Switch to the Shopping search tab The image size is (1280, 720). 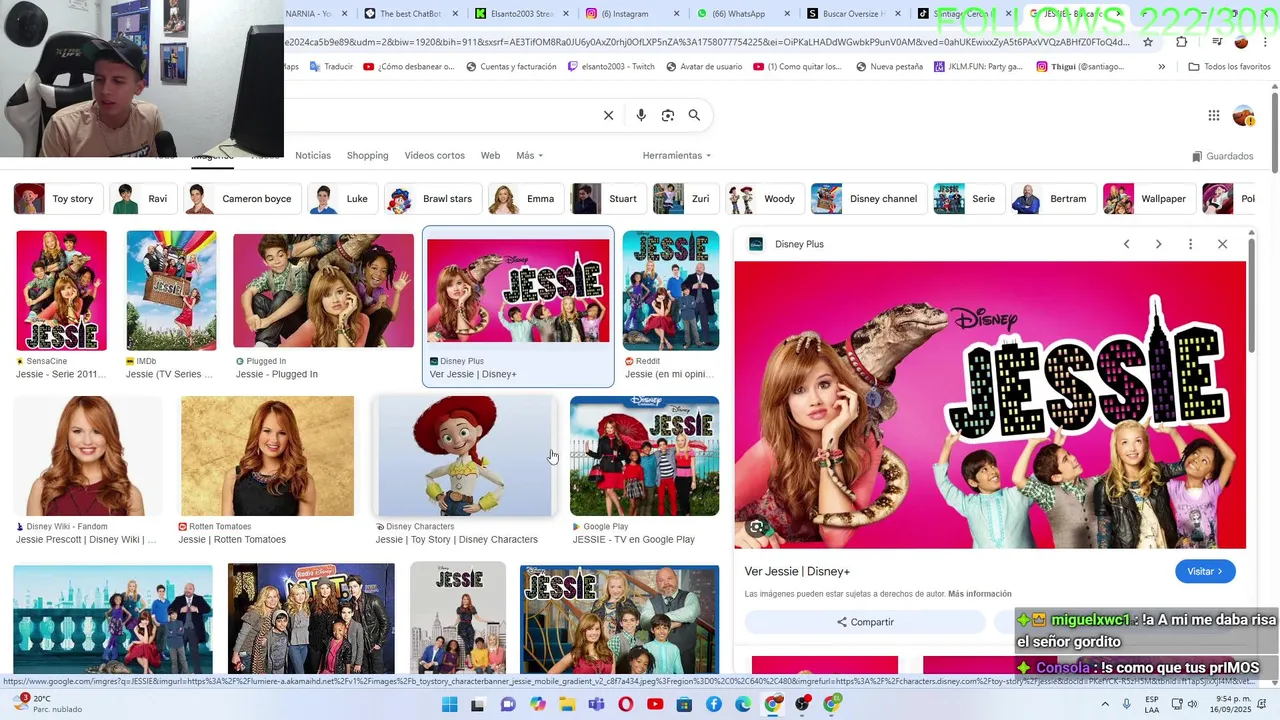pyautogui.click(x=367, y=156)
